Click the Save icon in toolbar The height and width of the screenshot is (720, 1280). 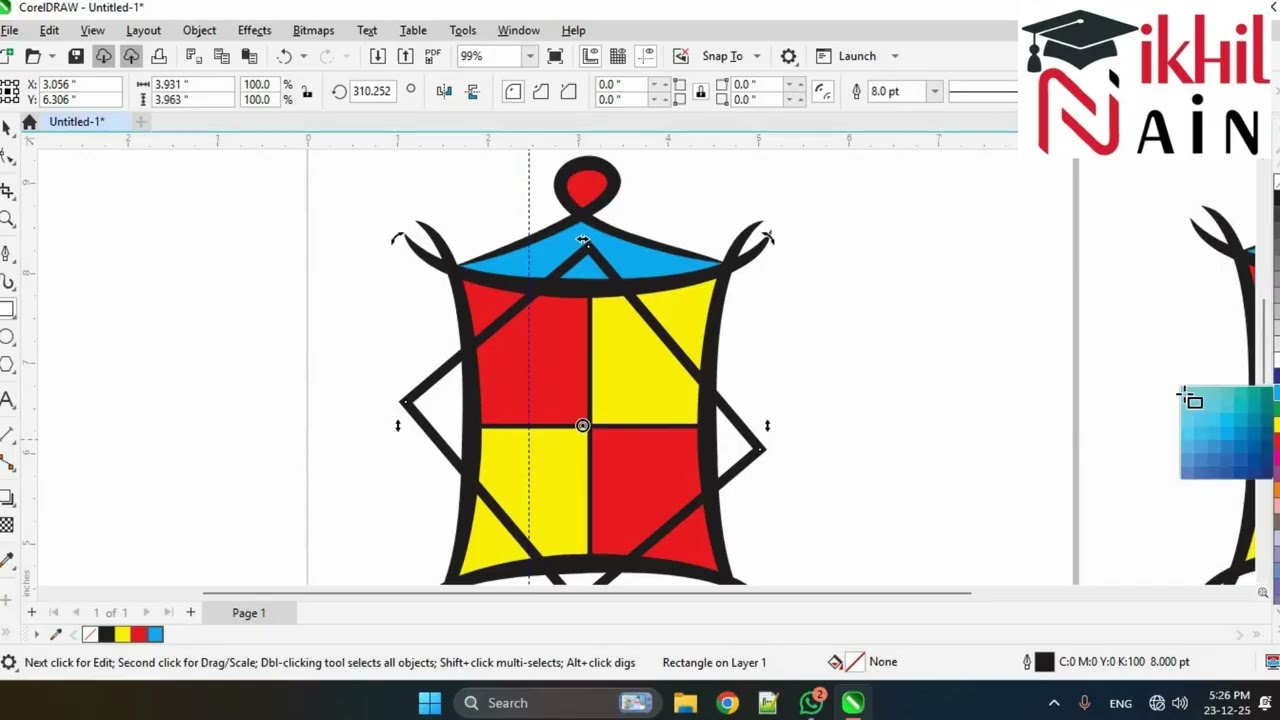point(76,57)
